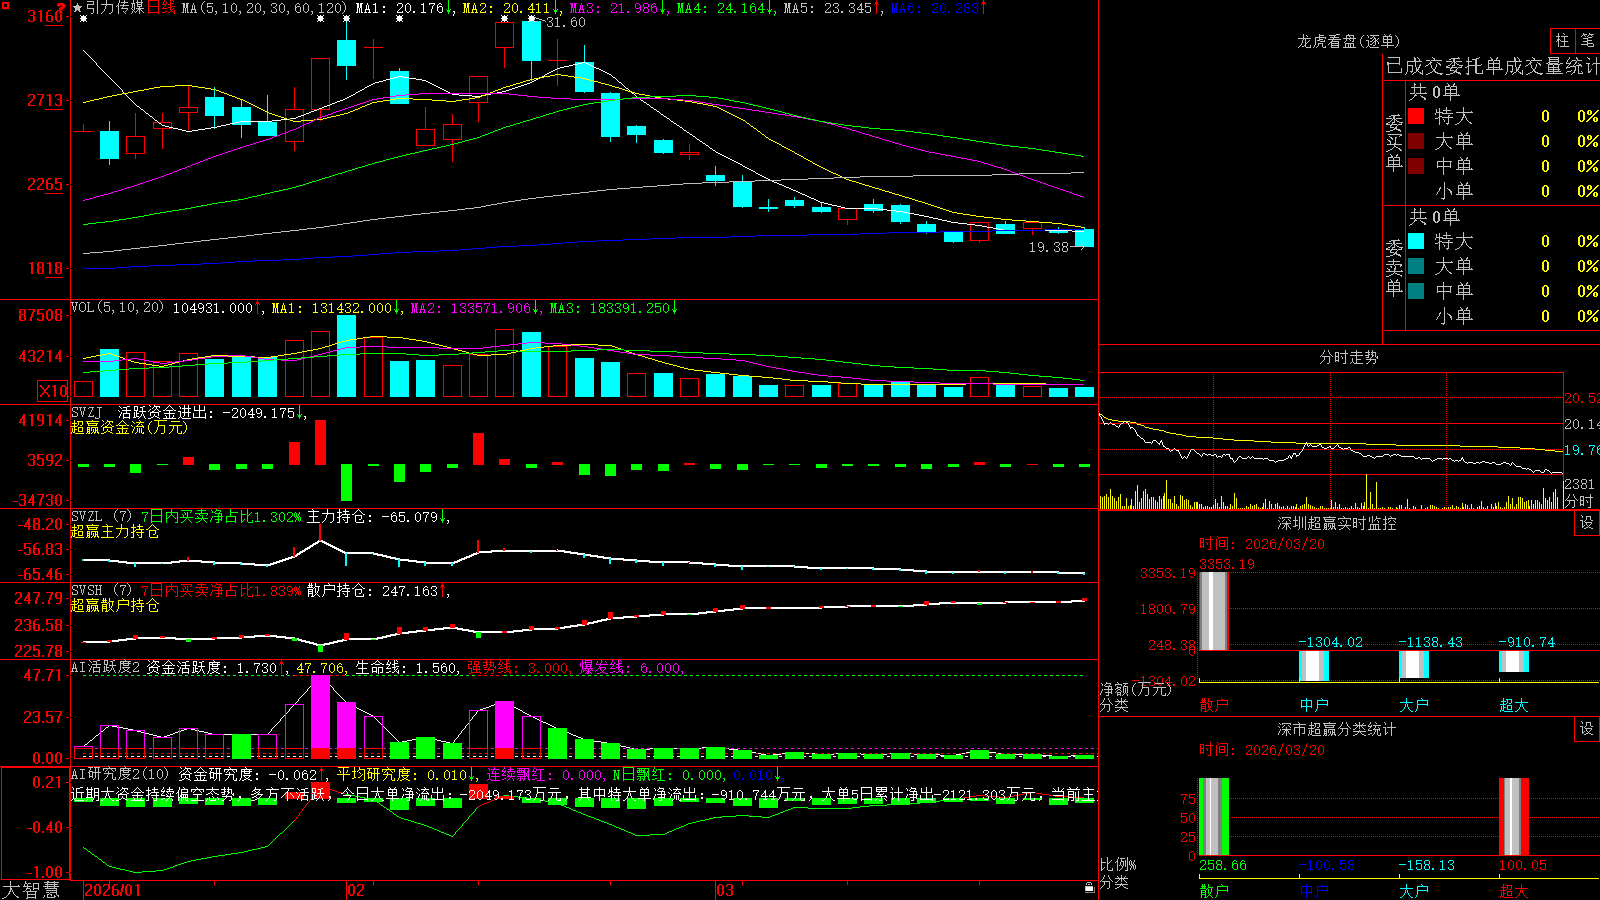Click the 笔 tick-view icon

tap(1587, 40)
